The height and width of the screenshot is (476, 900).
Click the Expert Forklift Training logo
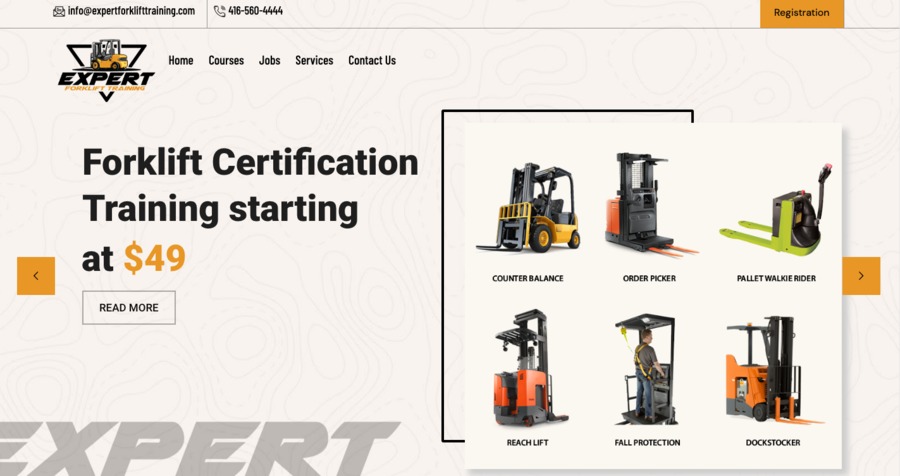[x=106, y=70]
